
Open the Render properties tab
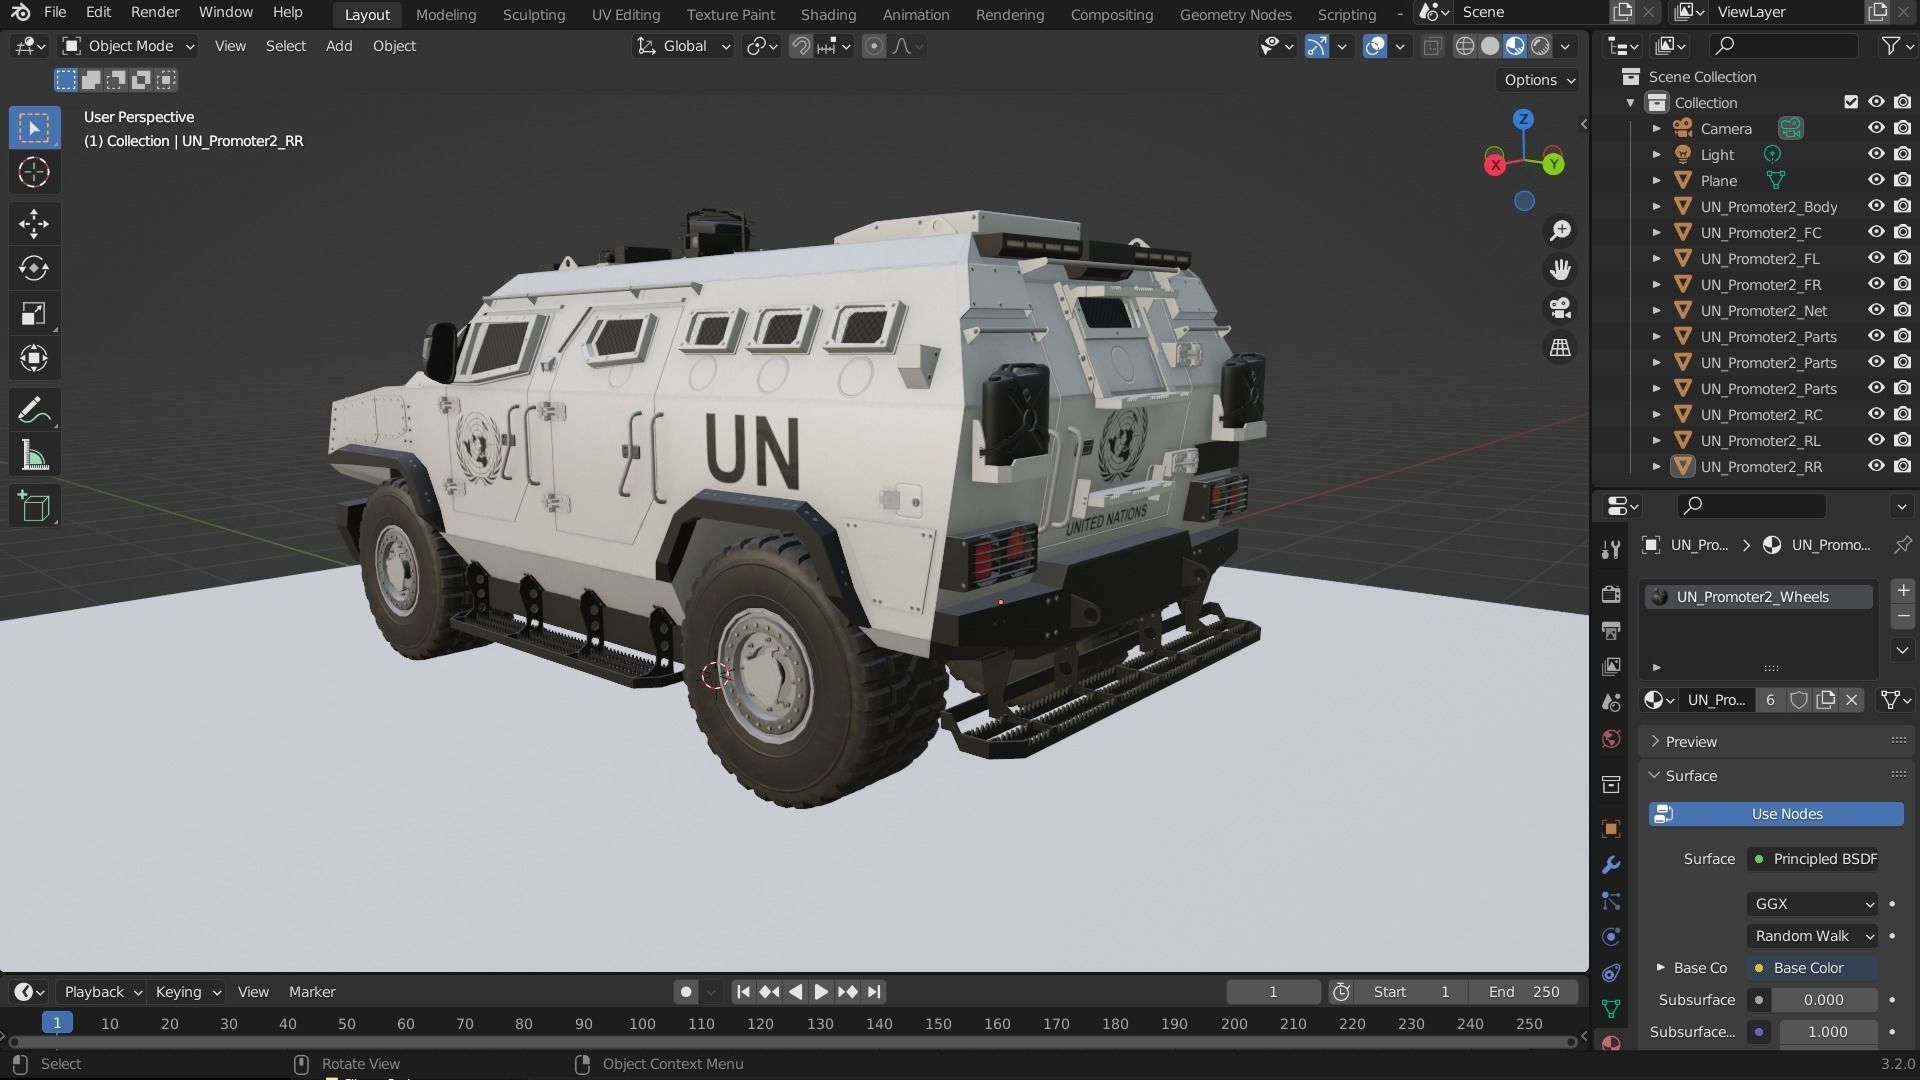(x=1611, y=594)
